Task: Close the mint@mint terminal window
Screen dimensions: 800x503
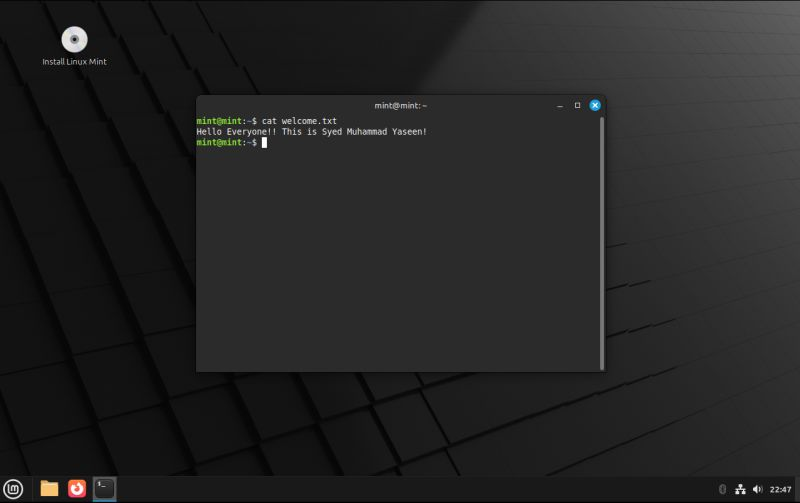Action: [x=595, y=105]
